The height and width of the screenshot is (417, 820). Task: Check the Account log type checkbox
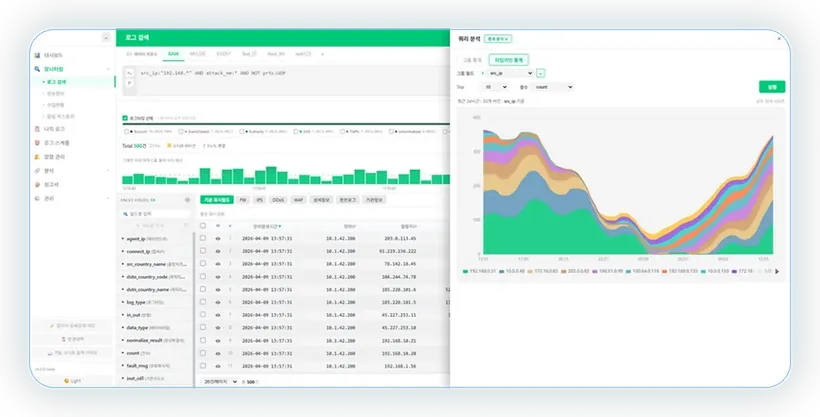127,132
